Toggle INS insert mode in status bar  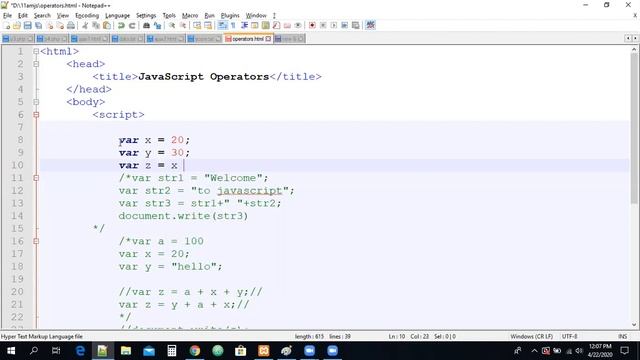622,337
